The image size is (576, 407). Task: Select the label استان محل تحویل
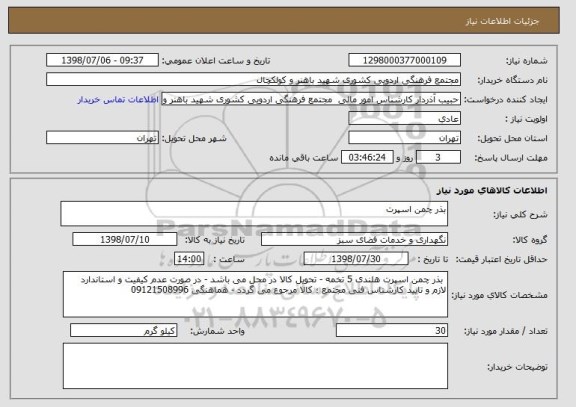click(x=512, y=138)
